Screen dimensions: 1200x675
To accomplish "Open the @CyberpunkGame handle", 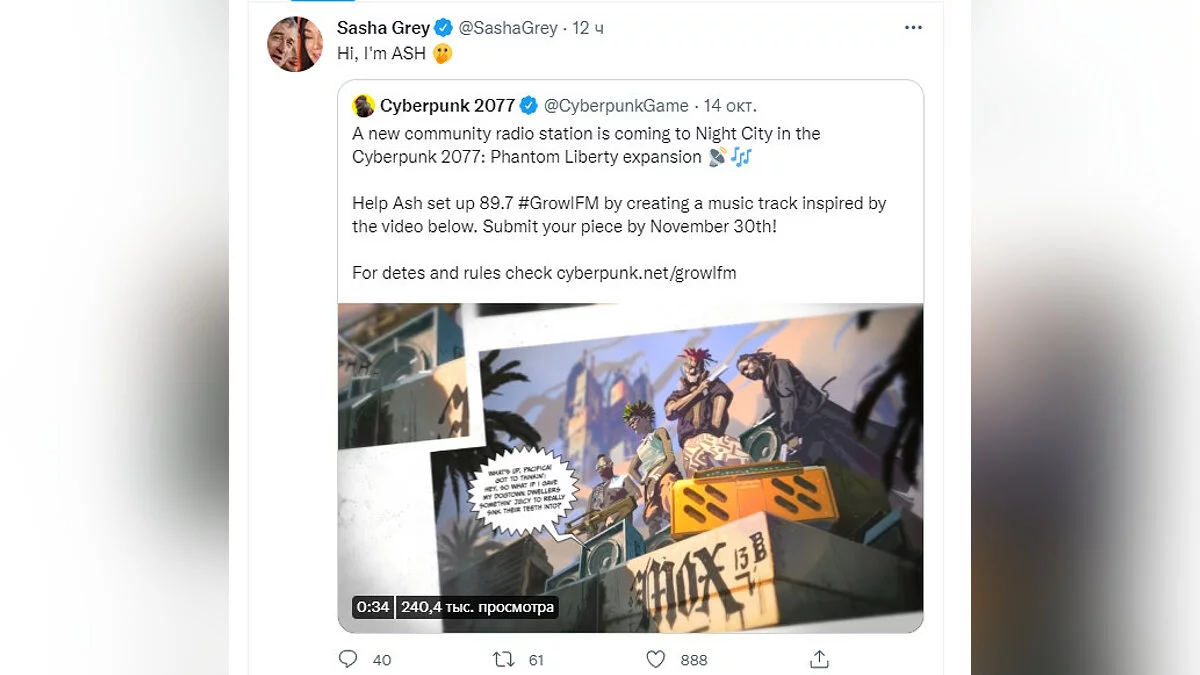I will (x=616, y=106).
